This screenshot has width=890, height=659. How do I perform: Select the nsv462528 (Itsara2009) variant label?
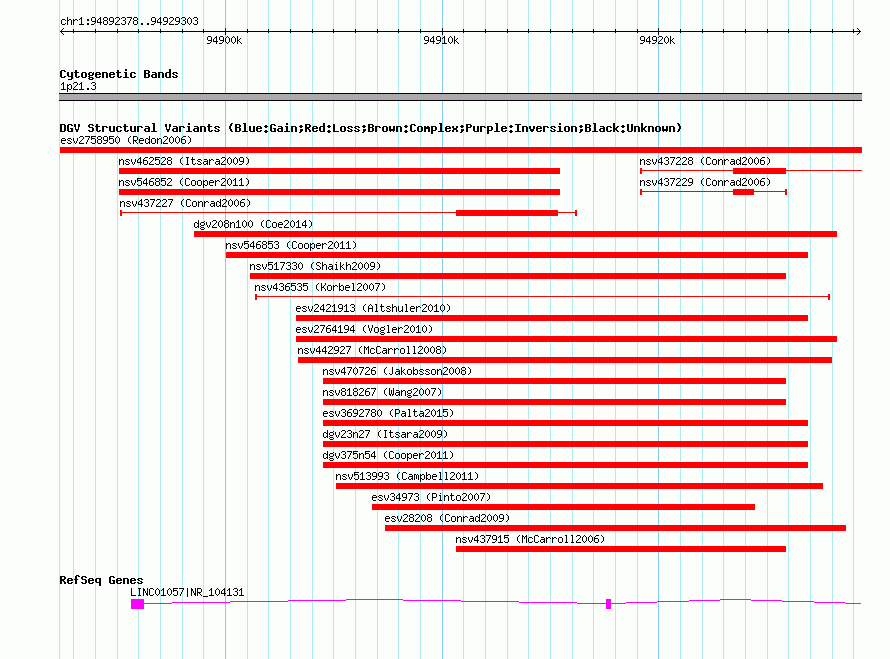(x=184, y=161)
